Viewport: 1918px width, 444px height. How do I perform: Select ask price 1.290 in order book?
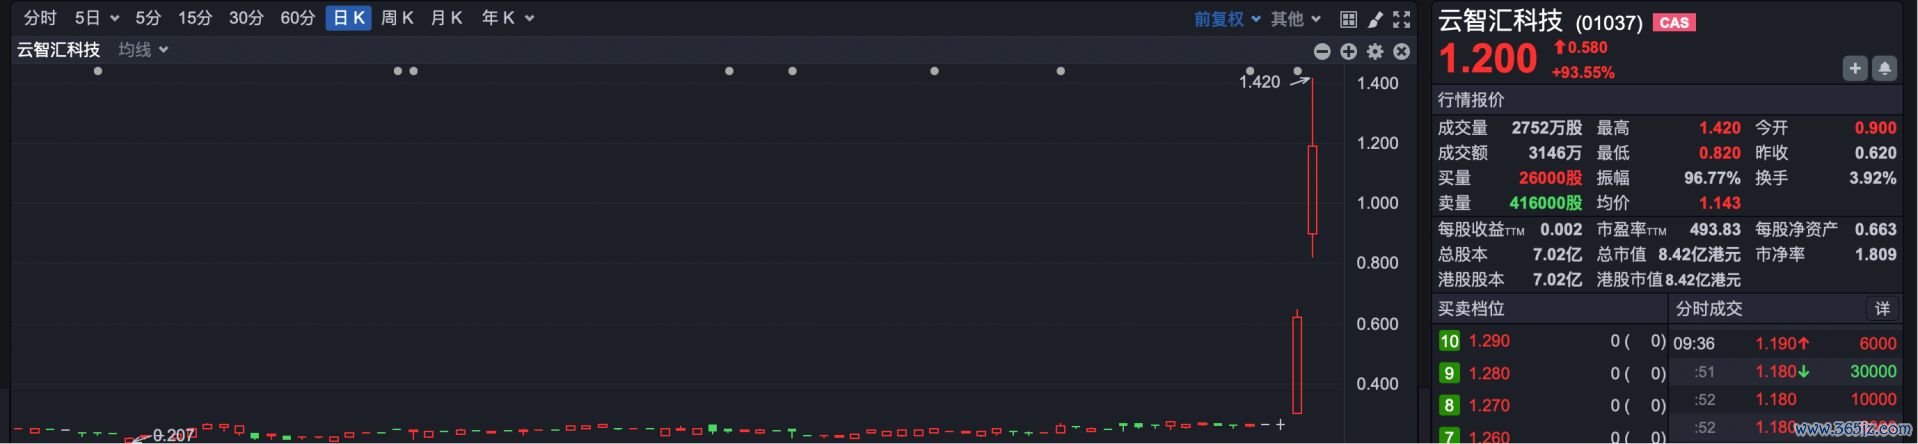[x=1489, y=341]
